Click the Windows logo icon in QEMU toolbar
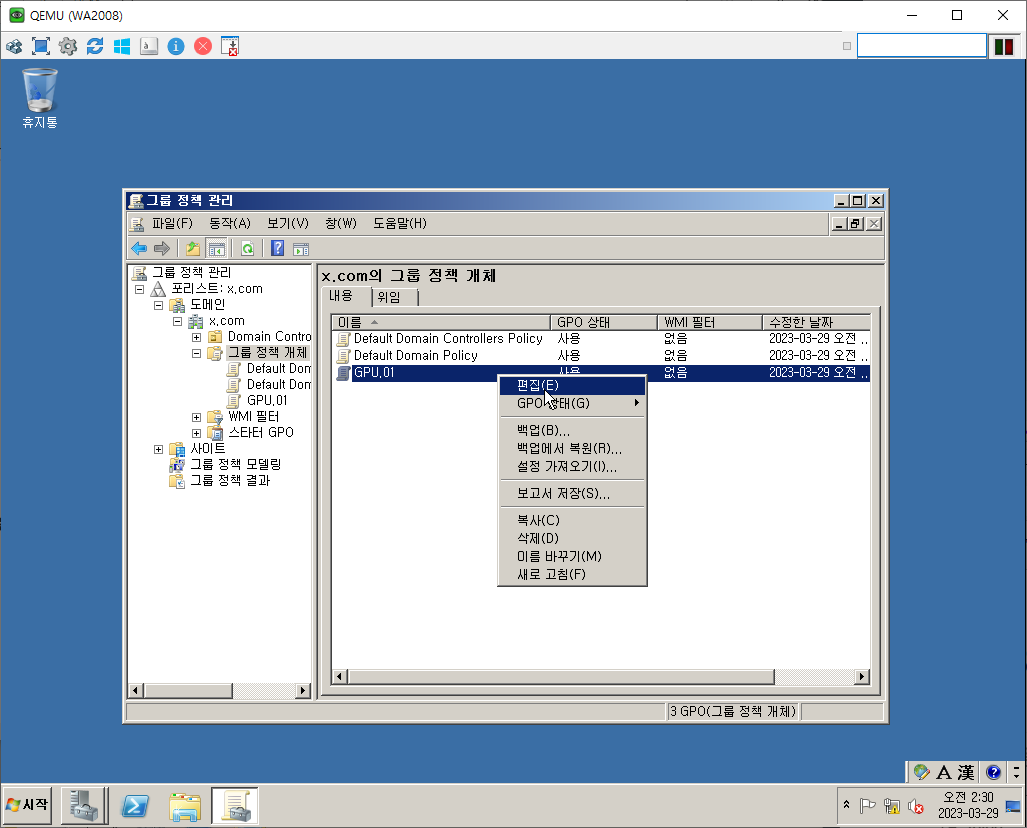Viewport: 1027px width, 828px height. point(122,46)
